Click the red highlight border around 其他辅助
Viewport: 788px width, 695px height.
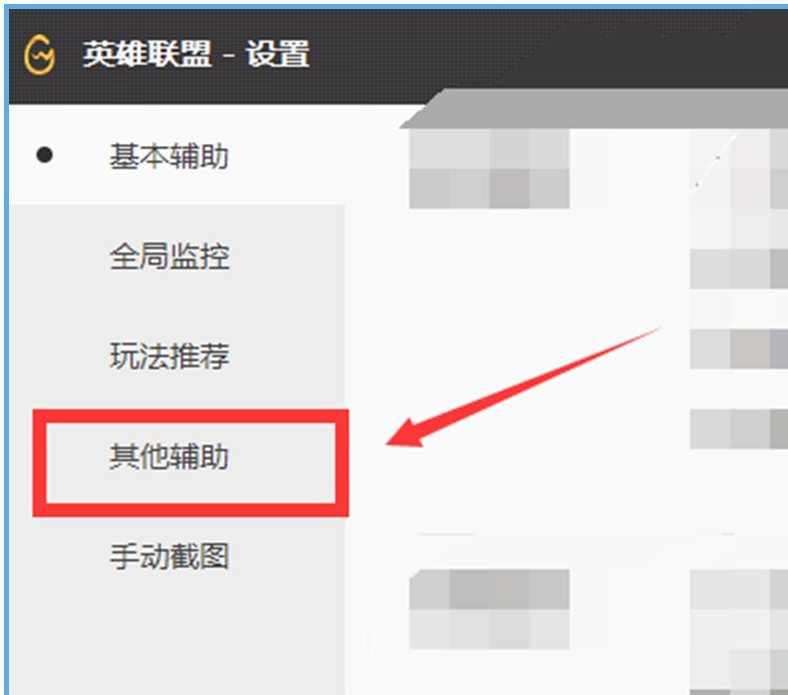[x=190, y=463]
